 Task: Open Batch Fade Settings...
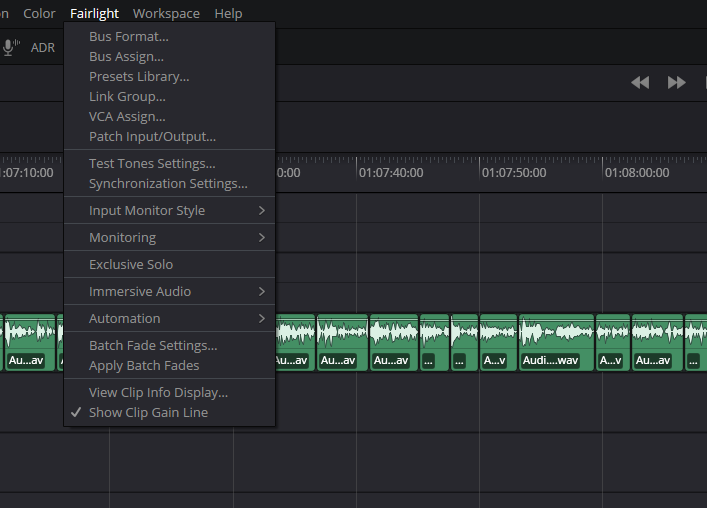[x=170, y=345]
